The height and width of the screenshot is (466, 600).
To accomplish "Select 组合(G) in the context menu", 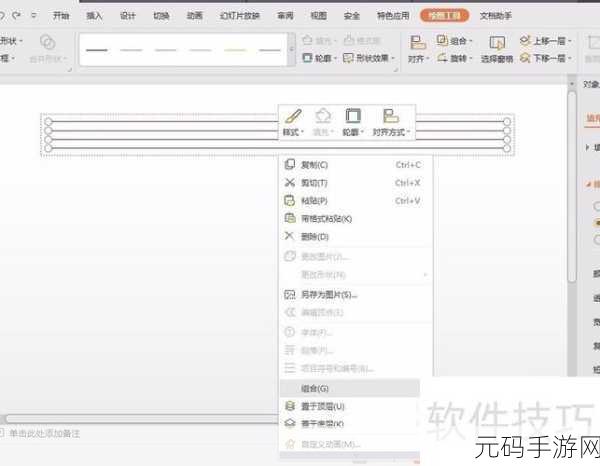I will (x=350, y=388).
